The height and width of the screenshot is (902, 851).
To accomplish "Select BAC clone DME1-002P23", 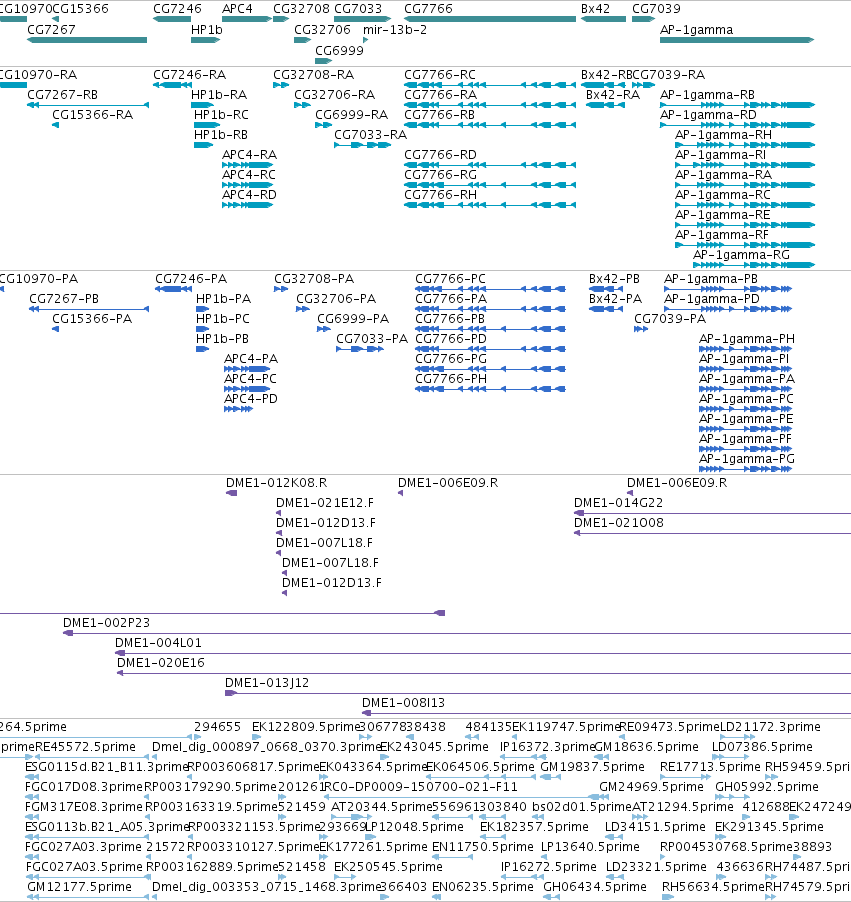I will pos(106,623).
